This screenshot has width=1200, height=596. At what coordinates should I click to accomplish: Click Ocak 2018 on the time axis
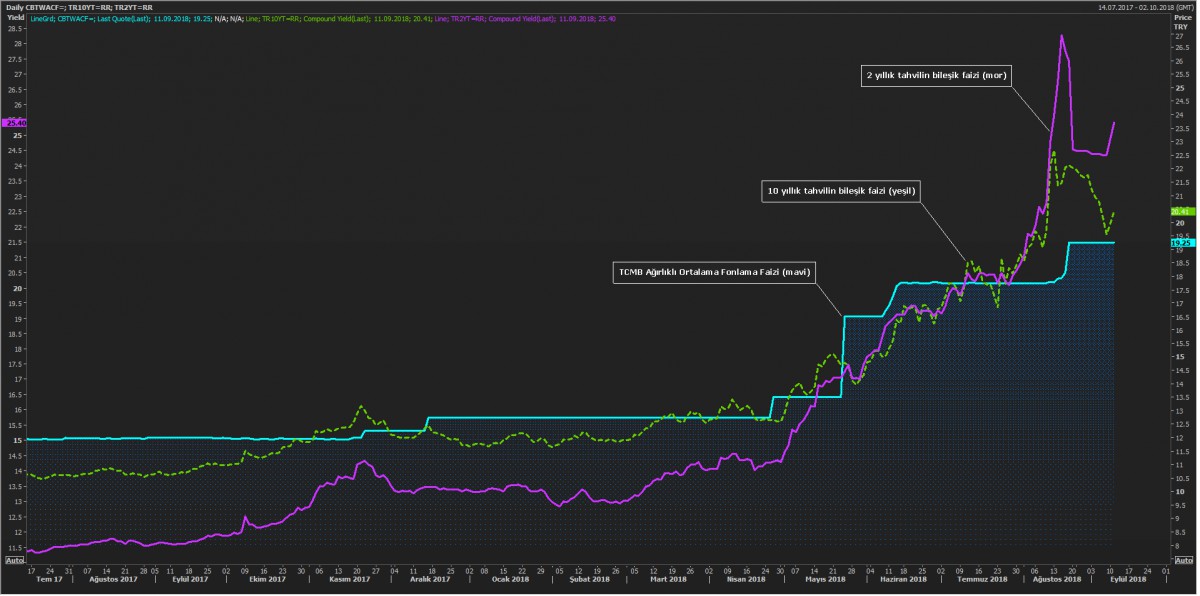pyautogui.click(x=510, y=580)
